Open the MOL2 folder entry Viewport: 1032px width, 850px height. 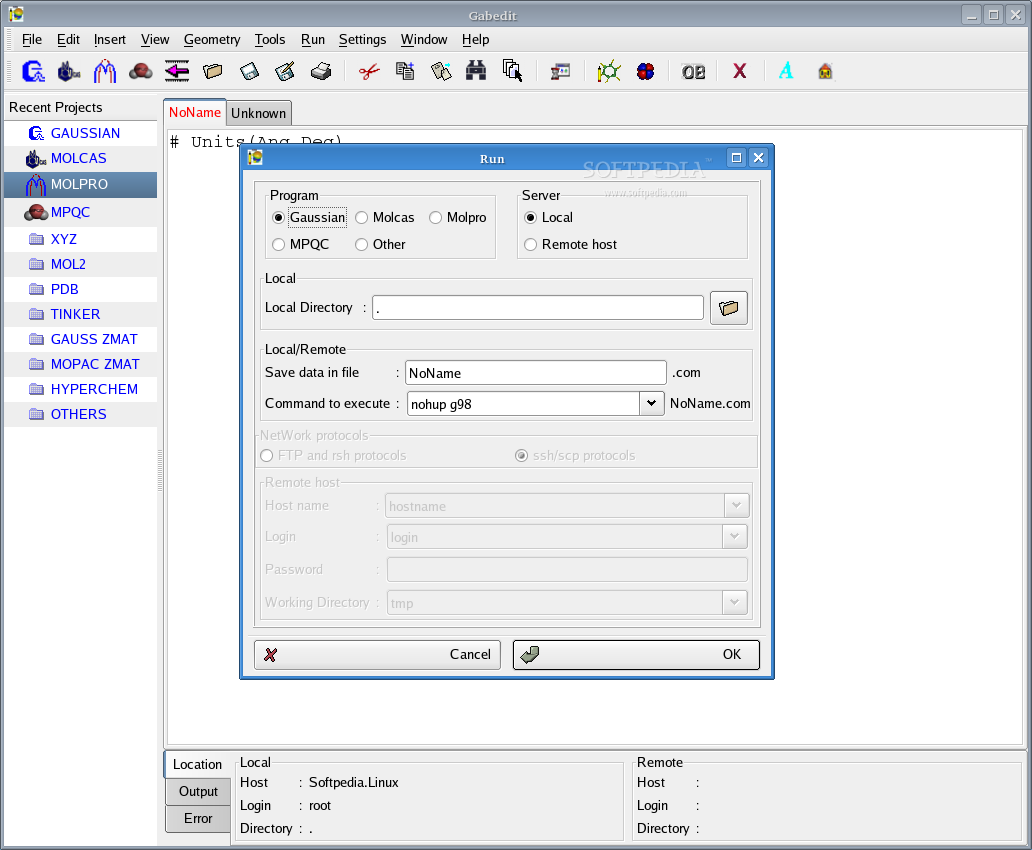(x=81, y=264)
